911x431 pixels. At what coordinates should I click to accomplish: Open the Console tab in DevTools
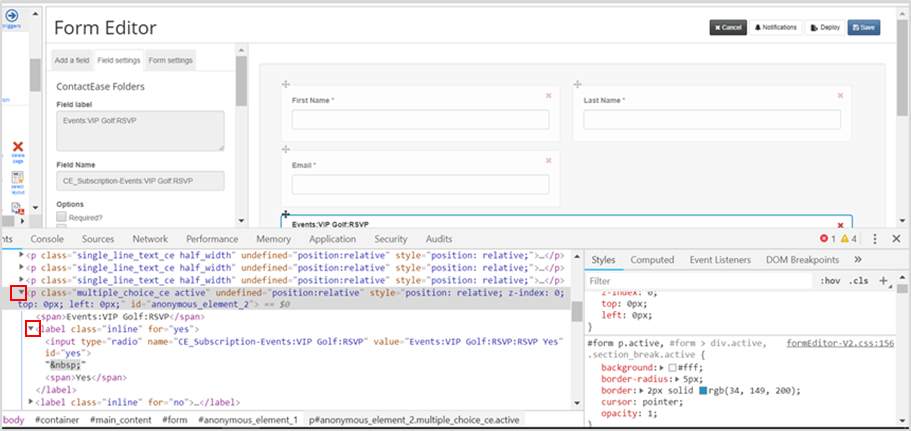[47, 239]
